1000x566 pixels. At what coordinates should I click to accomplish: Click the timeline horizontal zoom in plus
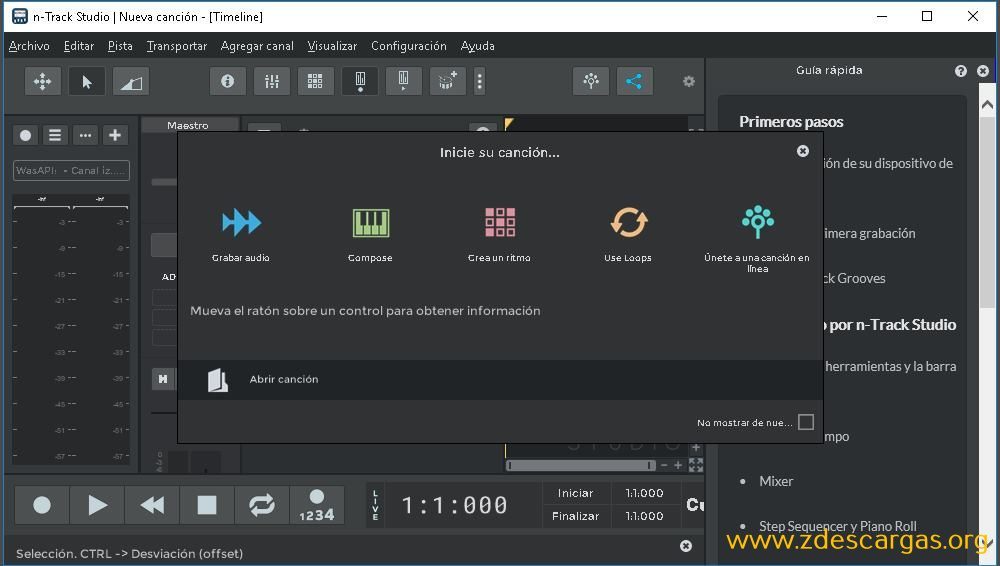(678, 465)
